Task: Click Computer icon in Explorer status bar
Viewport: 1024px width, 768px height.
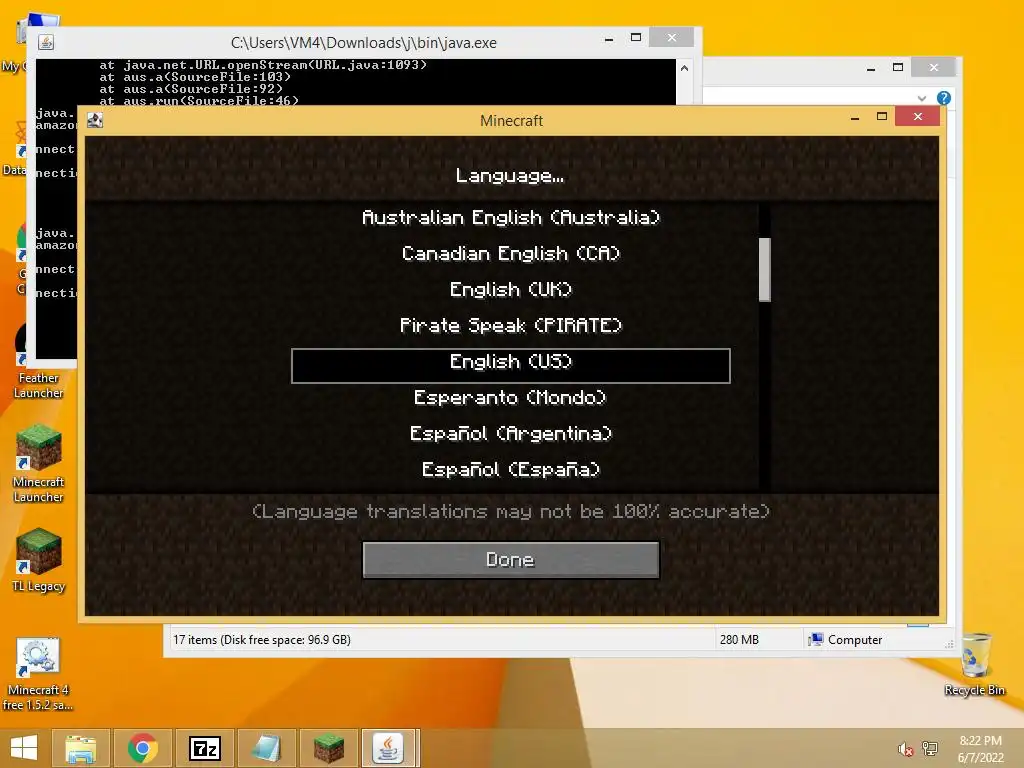Action: [816, 639]
